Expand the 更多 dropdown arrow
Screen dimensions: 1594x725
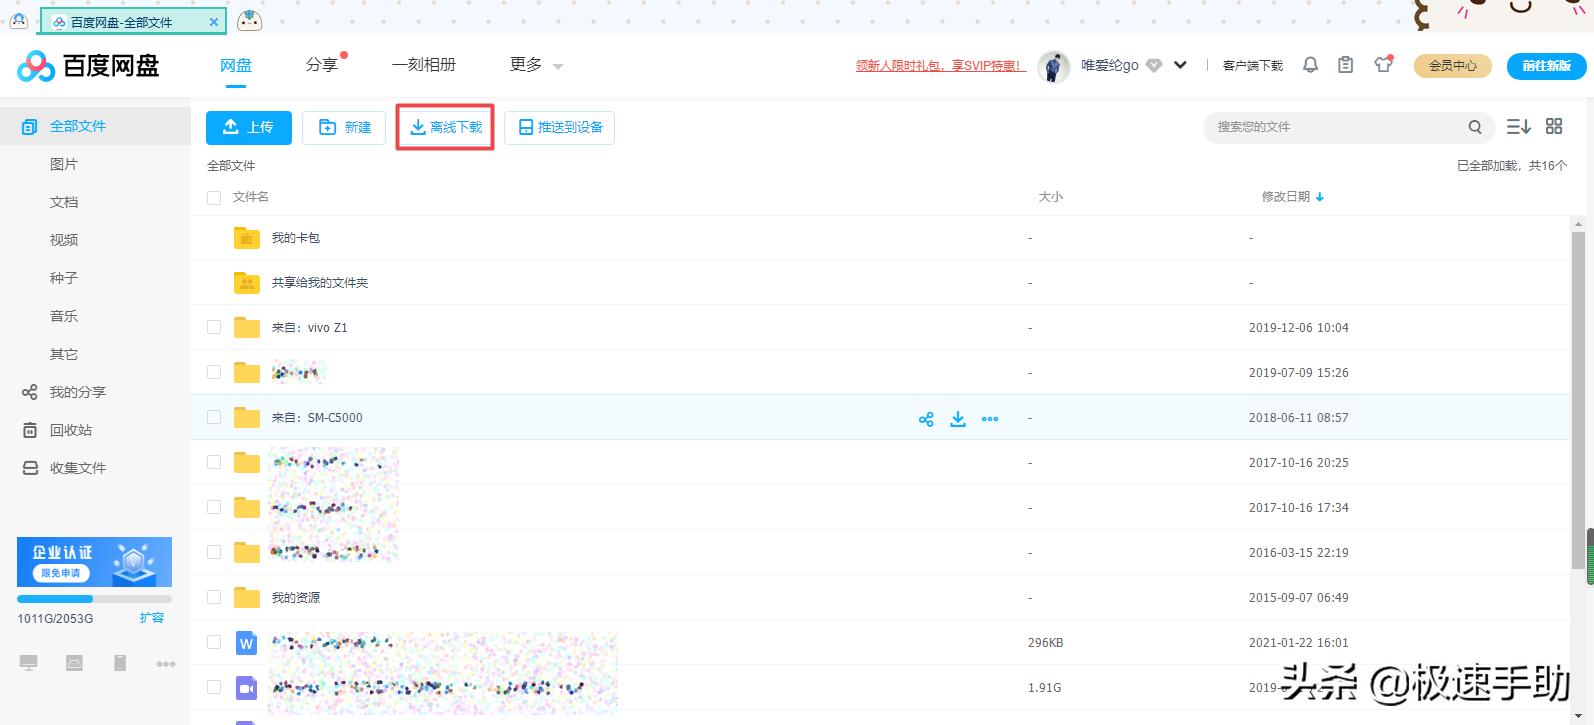click(x=558, y=67)
